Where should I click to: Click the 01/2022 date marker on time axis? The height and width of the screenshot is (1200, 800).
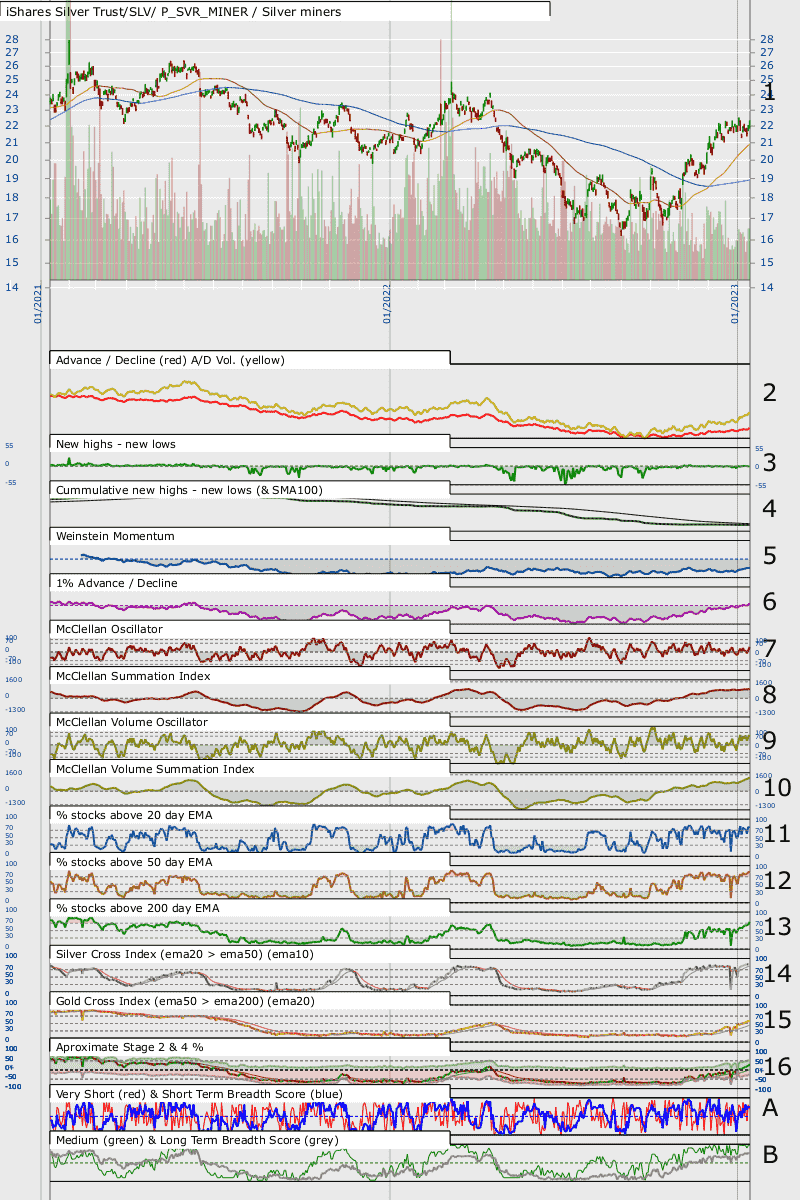386,303
